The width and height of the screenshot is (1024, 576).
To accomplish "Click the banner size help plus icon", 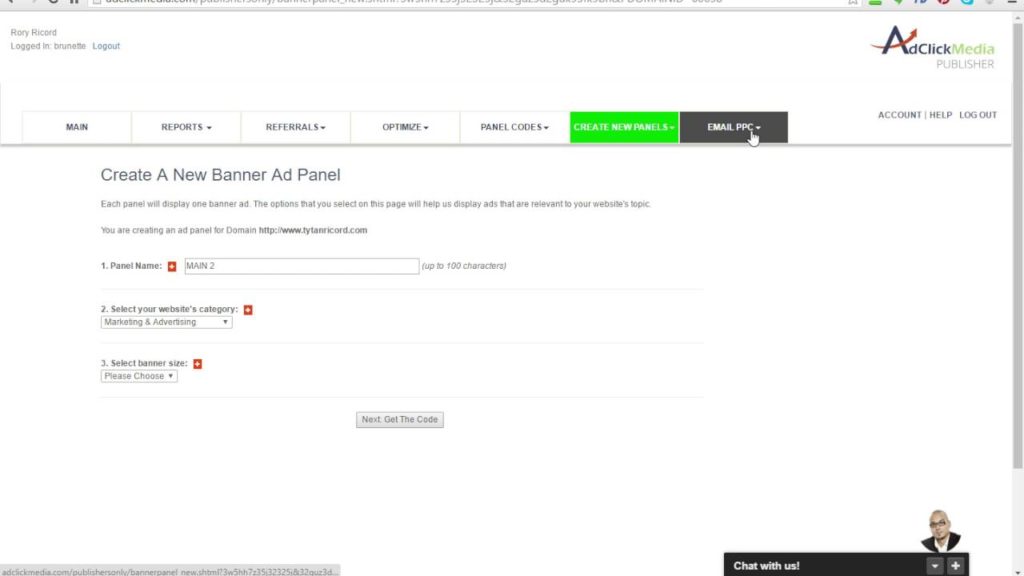I will pyautogui.click(x=197, y=364).
